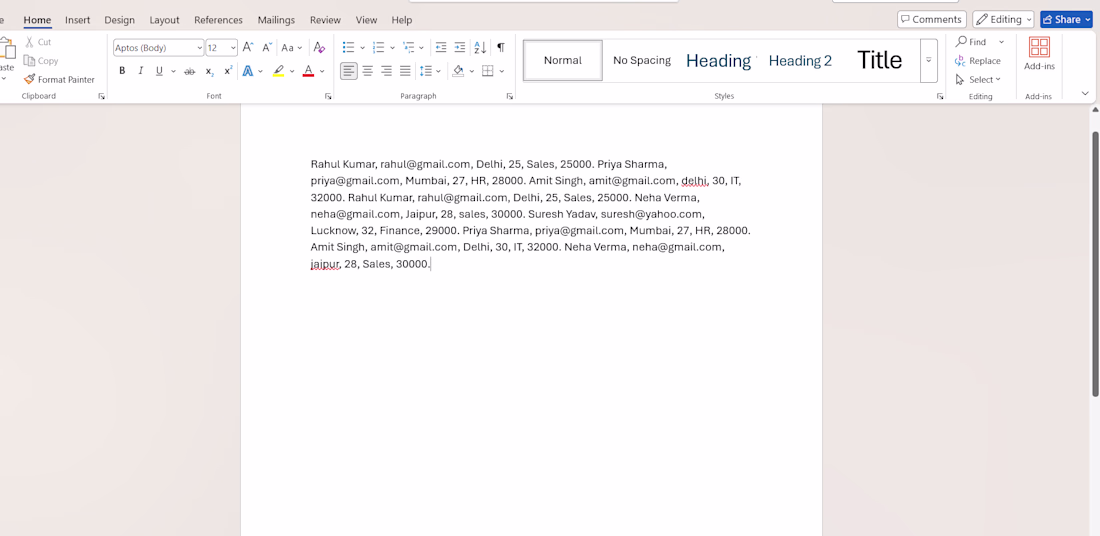
Task: Toggle show paragraph marks pilcrow
Action: point(501,48)
